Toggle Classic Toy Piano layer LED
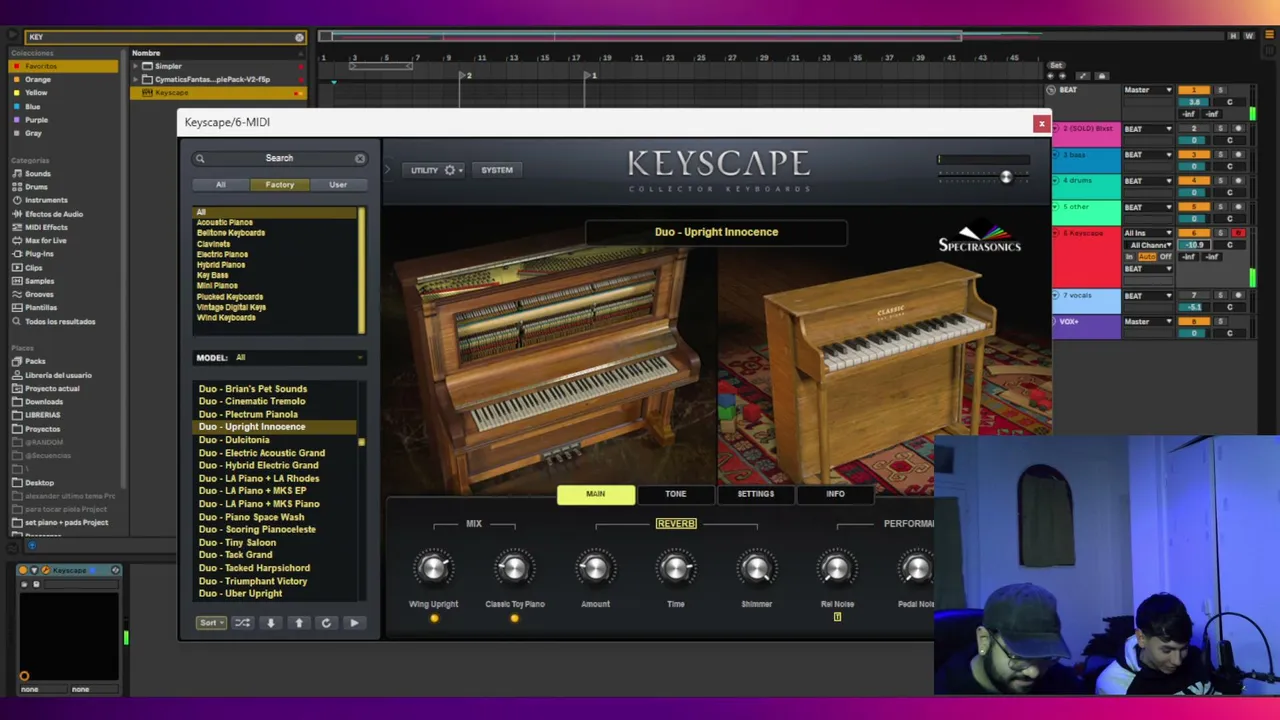The width and height of the screenshot is (1280, 720). (514, 618)
